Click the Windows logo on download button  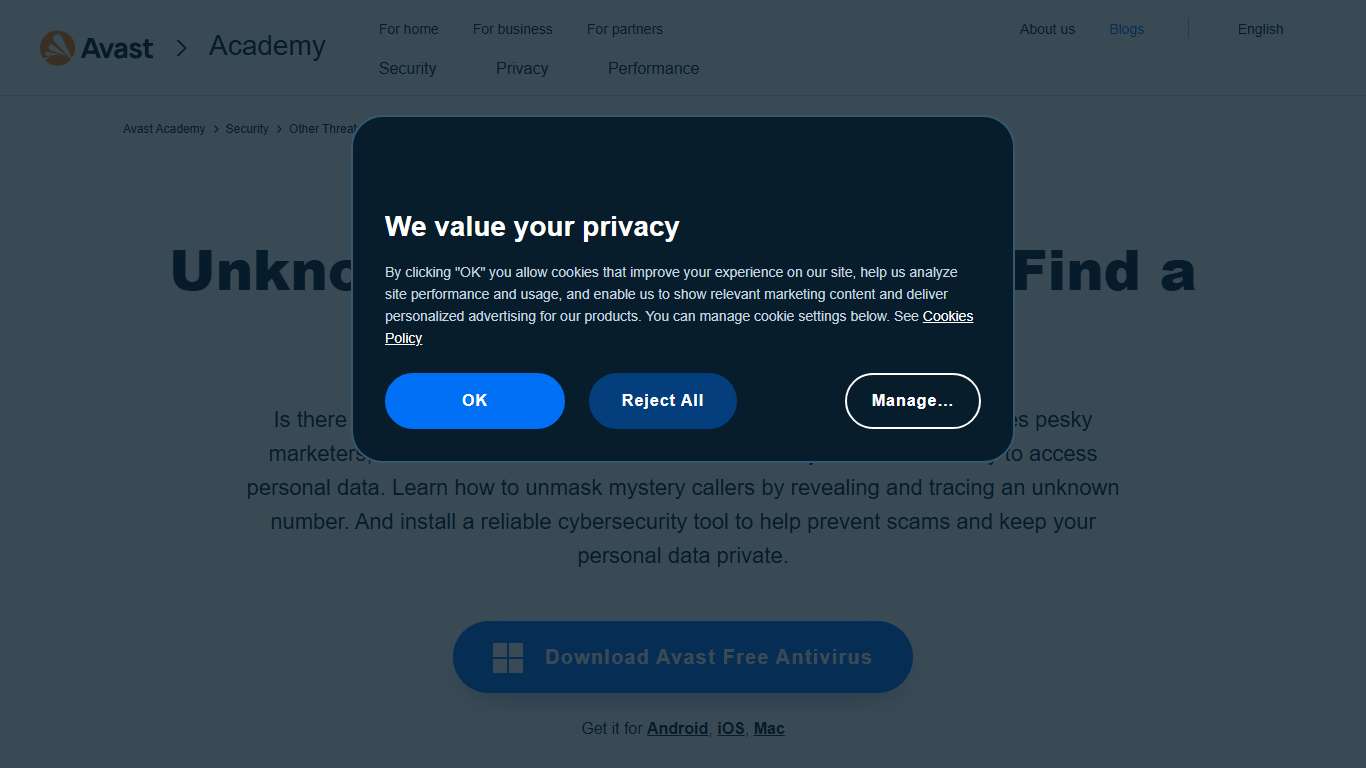tap(508, 658)
